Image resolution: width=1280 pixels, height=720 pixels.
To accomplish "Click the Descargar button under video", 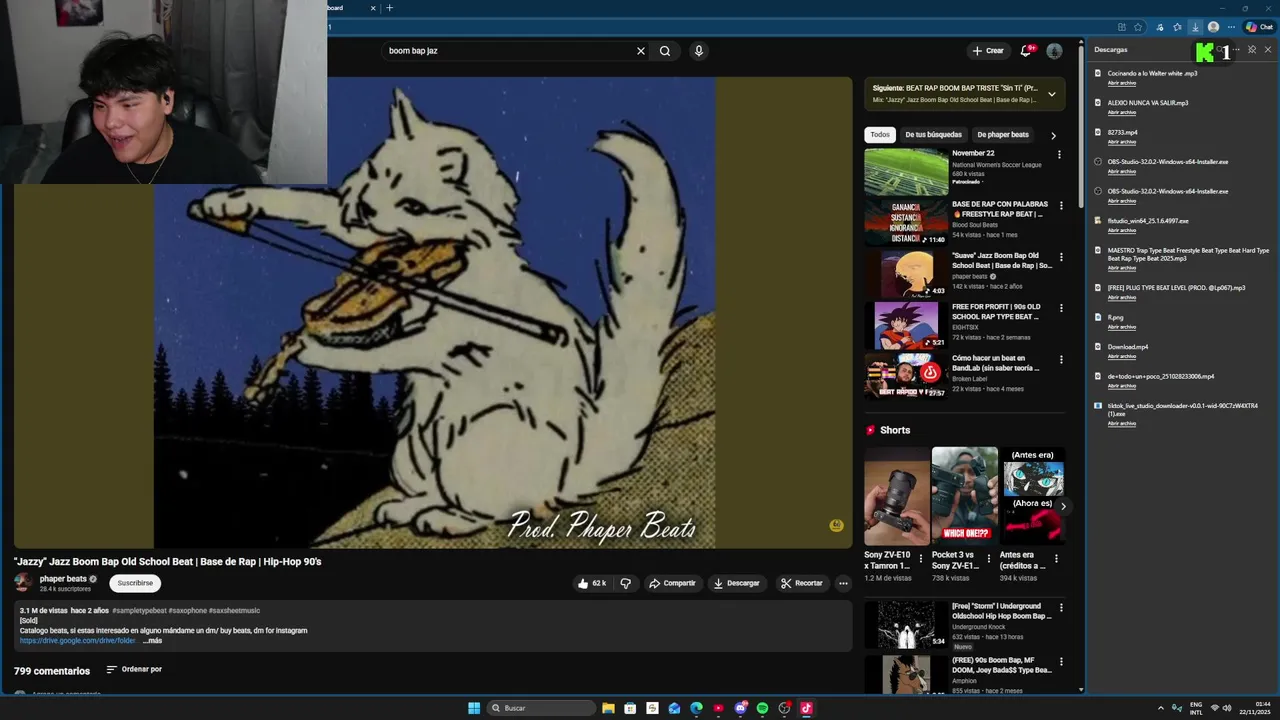I will (x=736, y=583).
